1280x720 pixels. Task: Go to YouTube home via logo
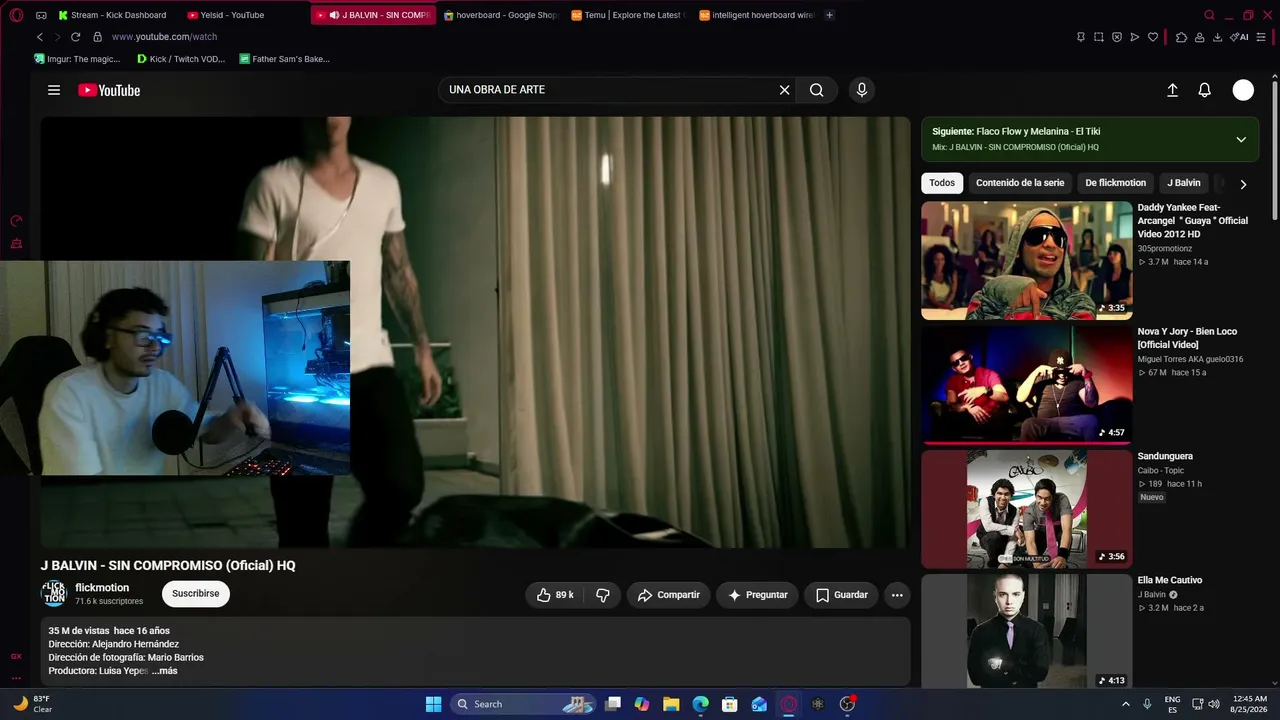point(109,90)
